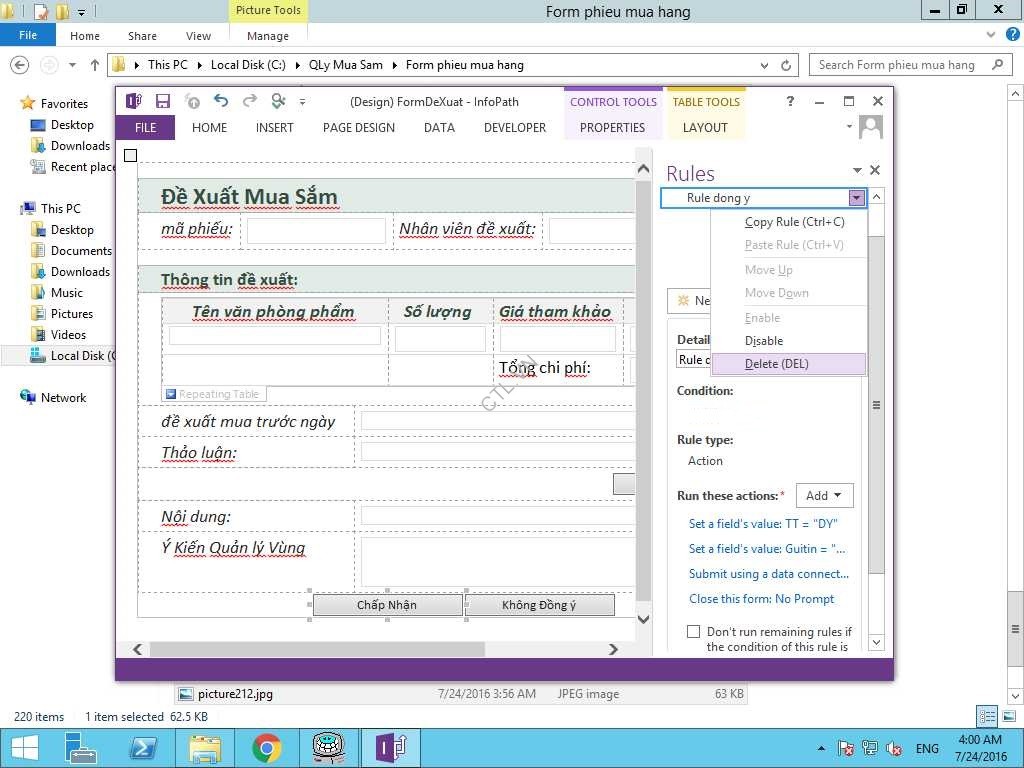Screen dimensions: 1024x768
Task: Open PowerShell from the taskbar
Action: coord(143,748)
